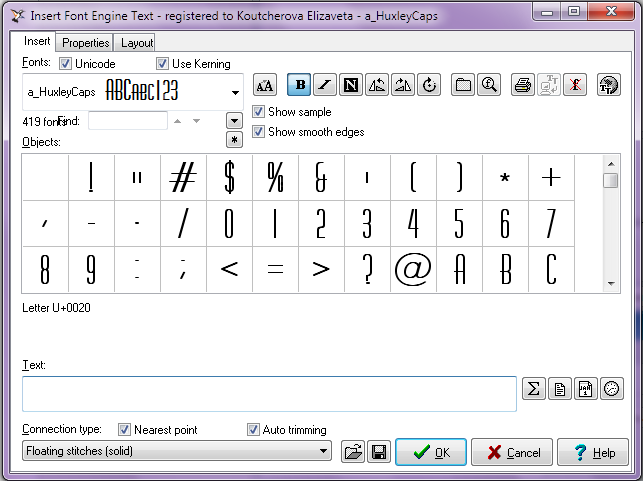643x481 pixels.
Task: Click the sigma symbol button
Action: tap(534, 389)
